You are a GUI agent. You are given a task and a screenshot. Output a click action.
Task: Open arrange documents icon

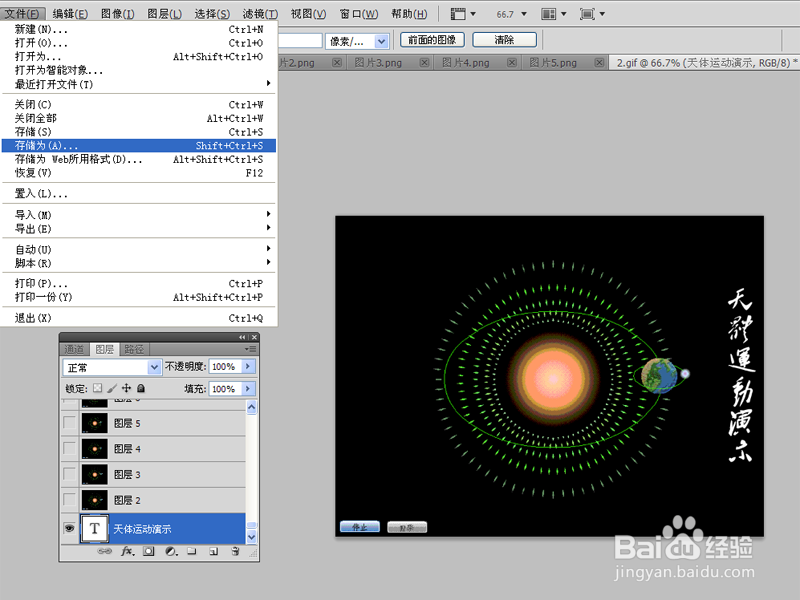coord(554,14)
